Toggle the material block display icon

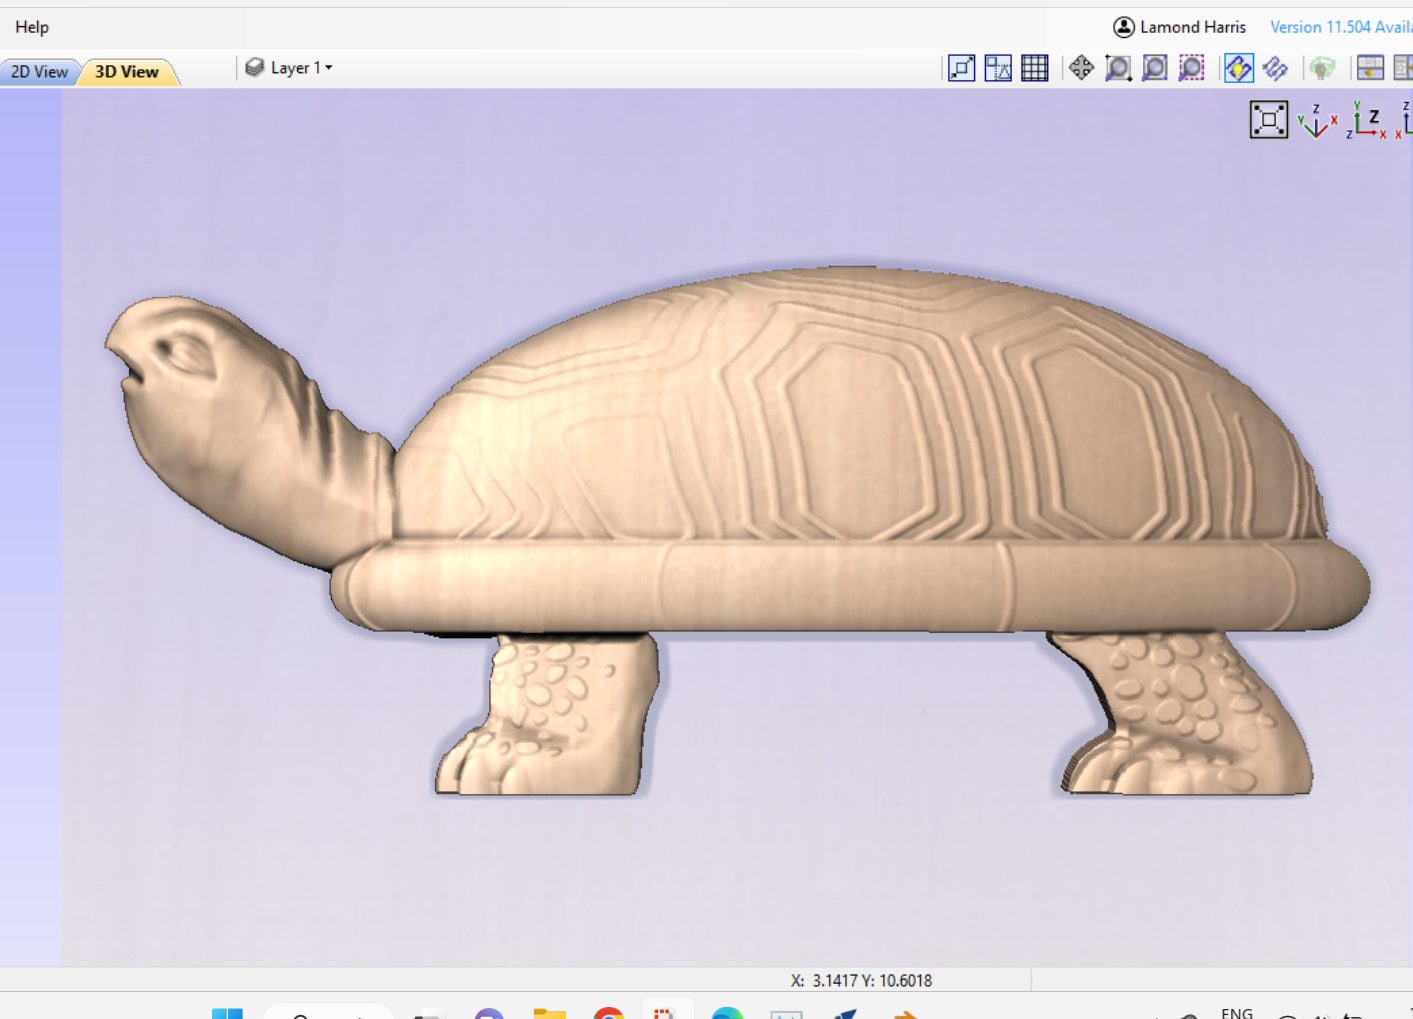1322,69
